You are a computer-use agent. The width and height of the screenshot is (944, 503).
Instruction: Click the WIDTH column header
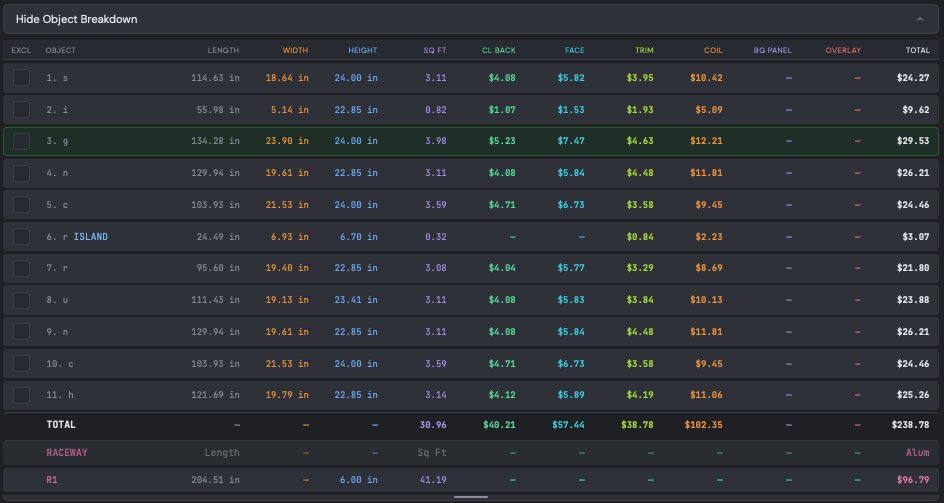click(x=295, y=50)
